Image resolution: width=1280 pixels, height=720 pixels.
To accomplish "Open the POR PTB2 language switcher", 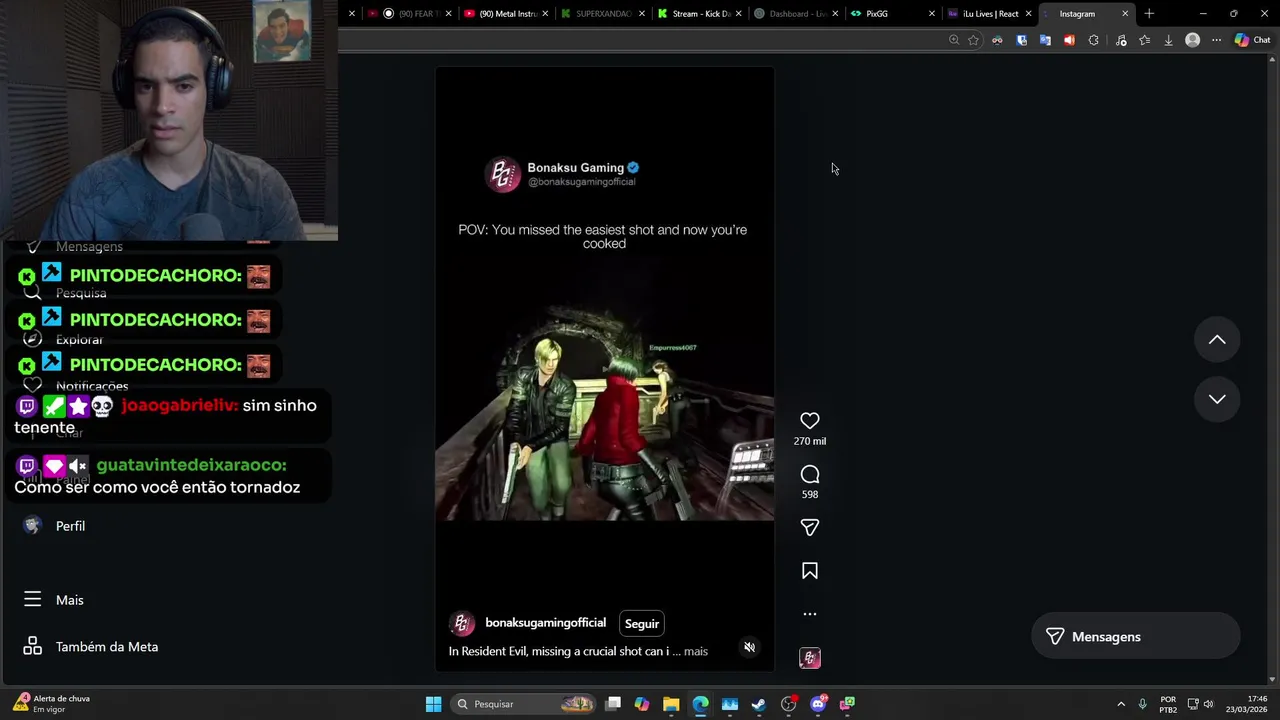I will click(x=1168, y=704).
